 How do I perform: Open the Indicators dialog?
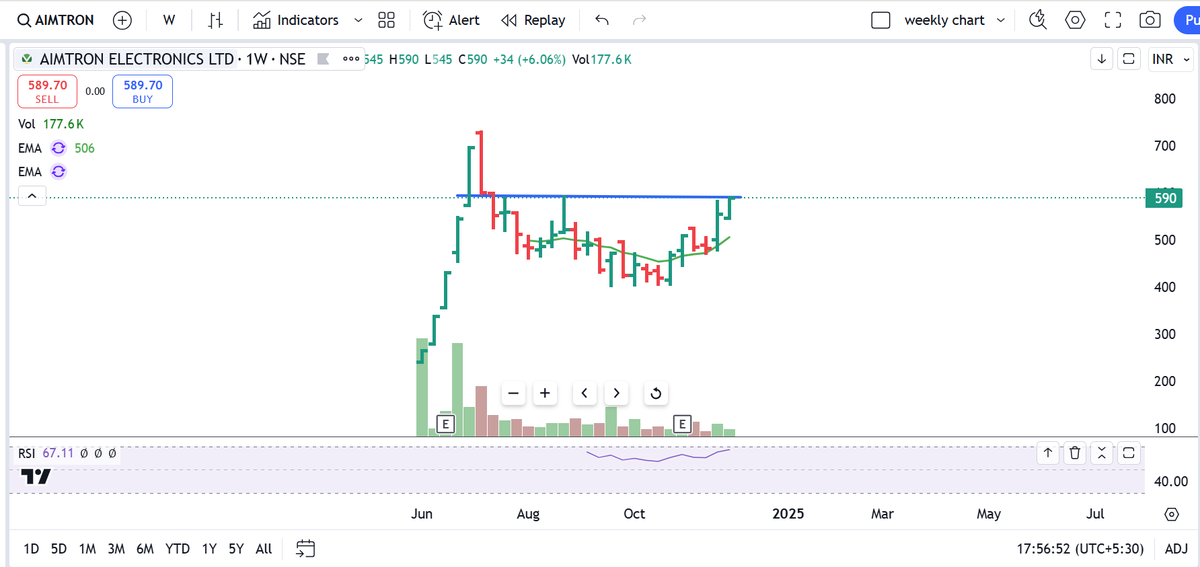[296, 20]
